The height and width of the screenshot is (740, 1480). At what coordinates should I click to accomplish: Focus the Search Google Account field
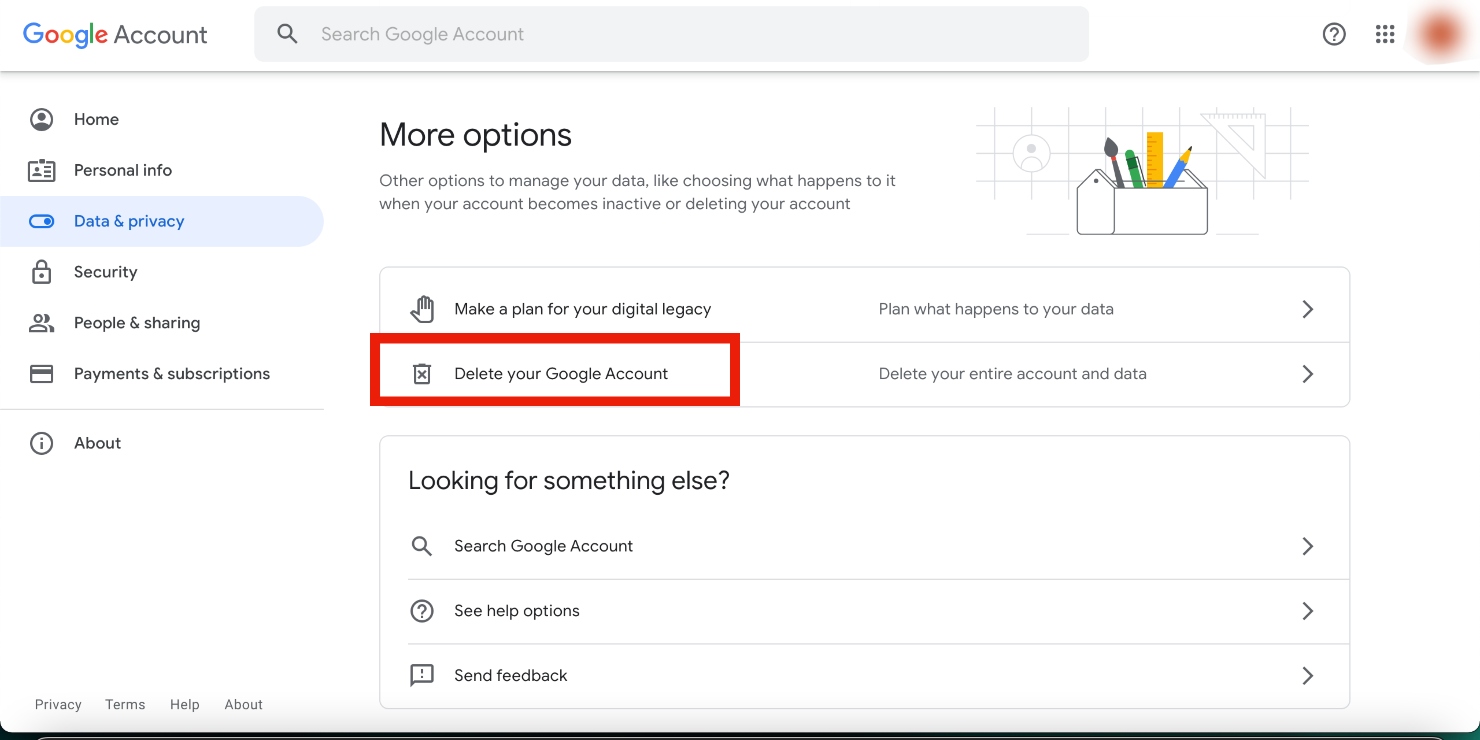click(x=671, y=34)
